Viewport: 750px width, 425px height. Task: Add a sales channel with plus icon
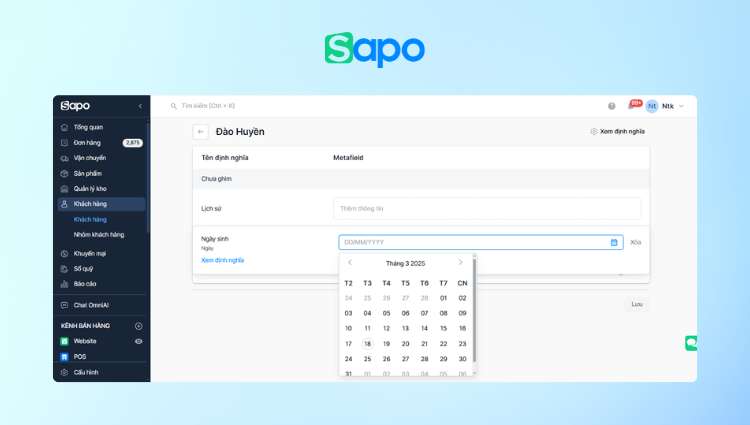click(x=139, y=326)
